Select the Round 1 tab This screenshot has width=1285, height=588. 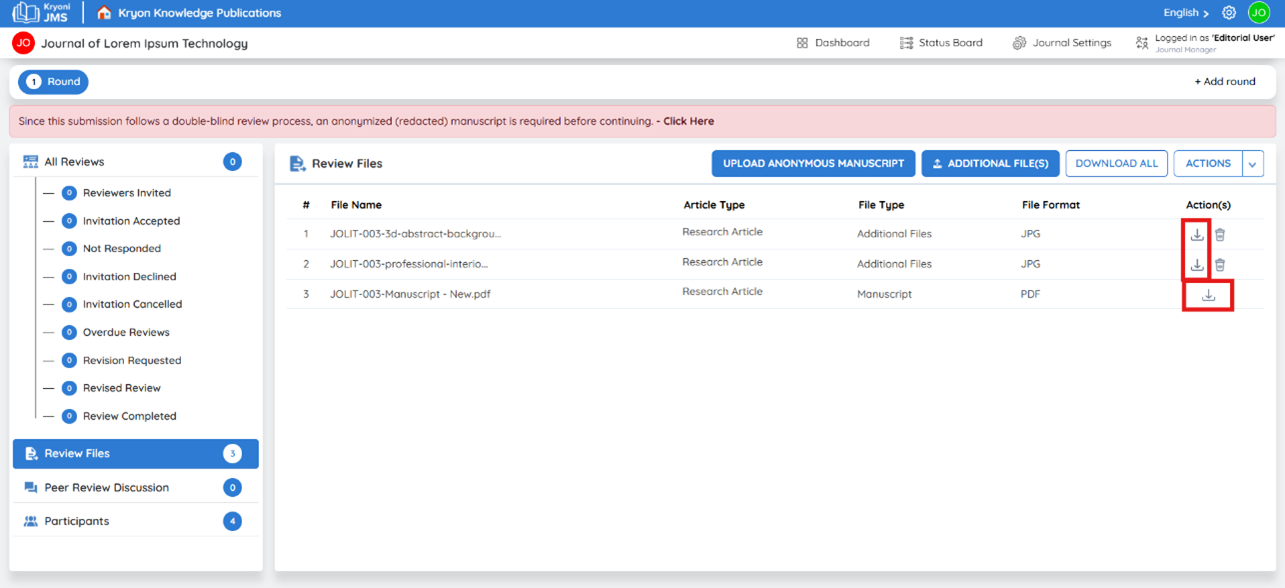point(53,82)
